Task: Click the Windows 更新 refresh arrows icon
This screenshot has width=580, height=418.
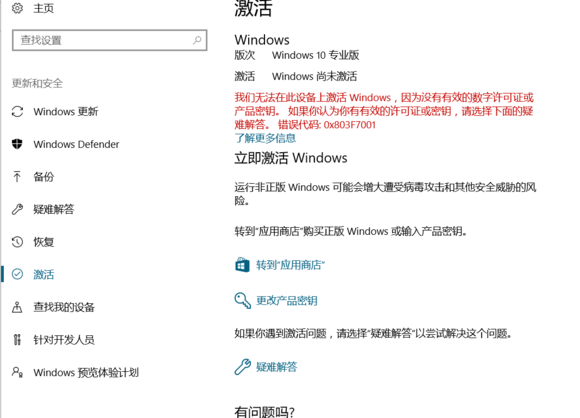Action: 17,111
